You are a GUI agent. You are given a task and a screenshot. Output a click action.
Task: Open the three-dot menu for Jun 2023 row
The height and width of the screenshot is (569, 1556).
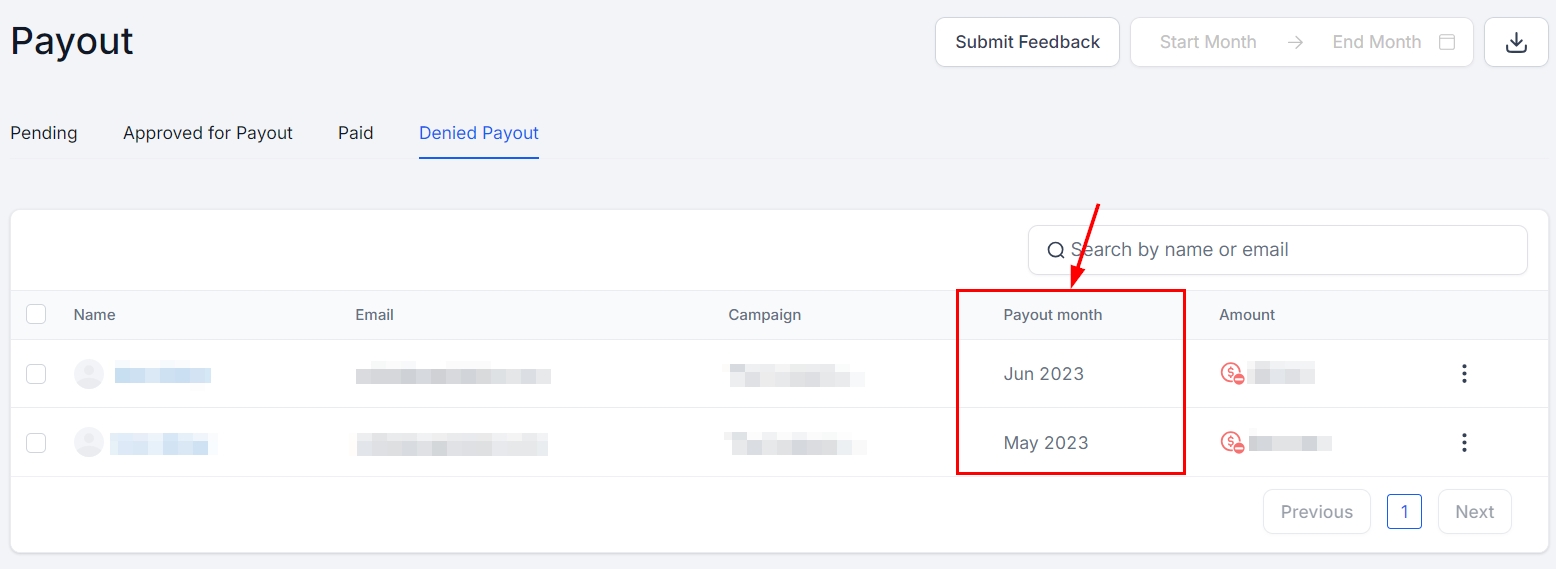1464,374
